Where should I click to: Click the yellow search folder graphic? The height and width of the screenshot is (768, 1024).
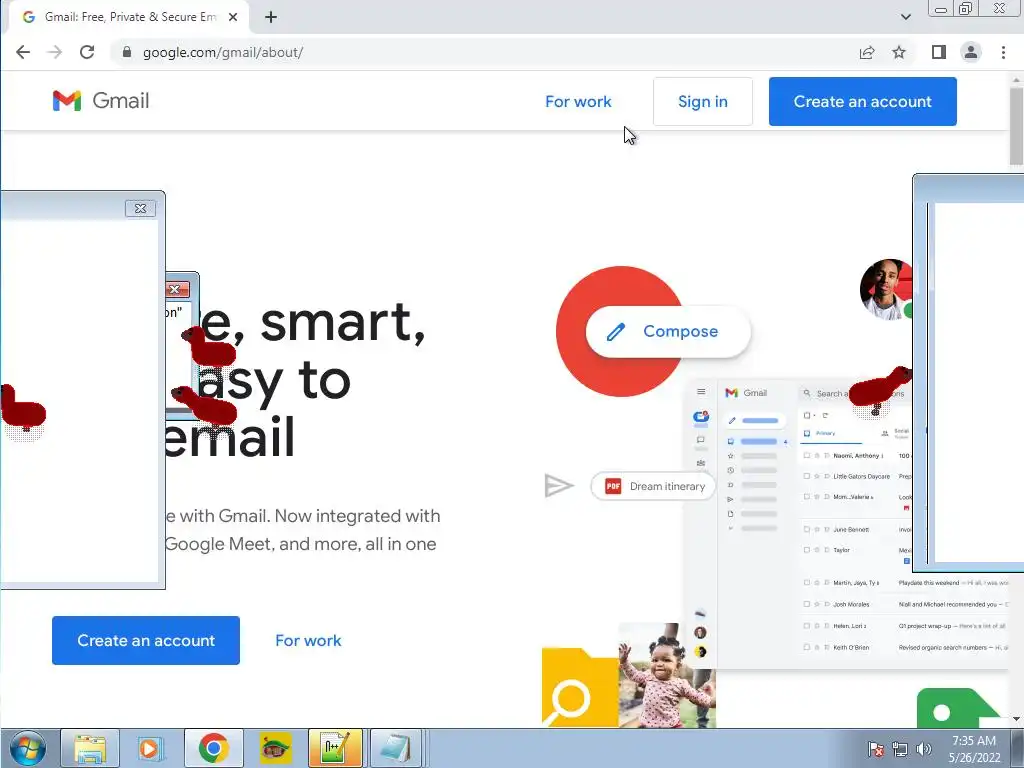coord(580,687)
